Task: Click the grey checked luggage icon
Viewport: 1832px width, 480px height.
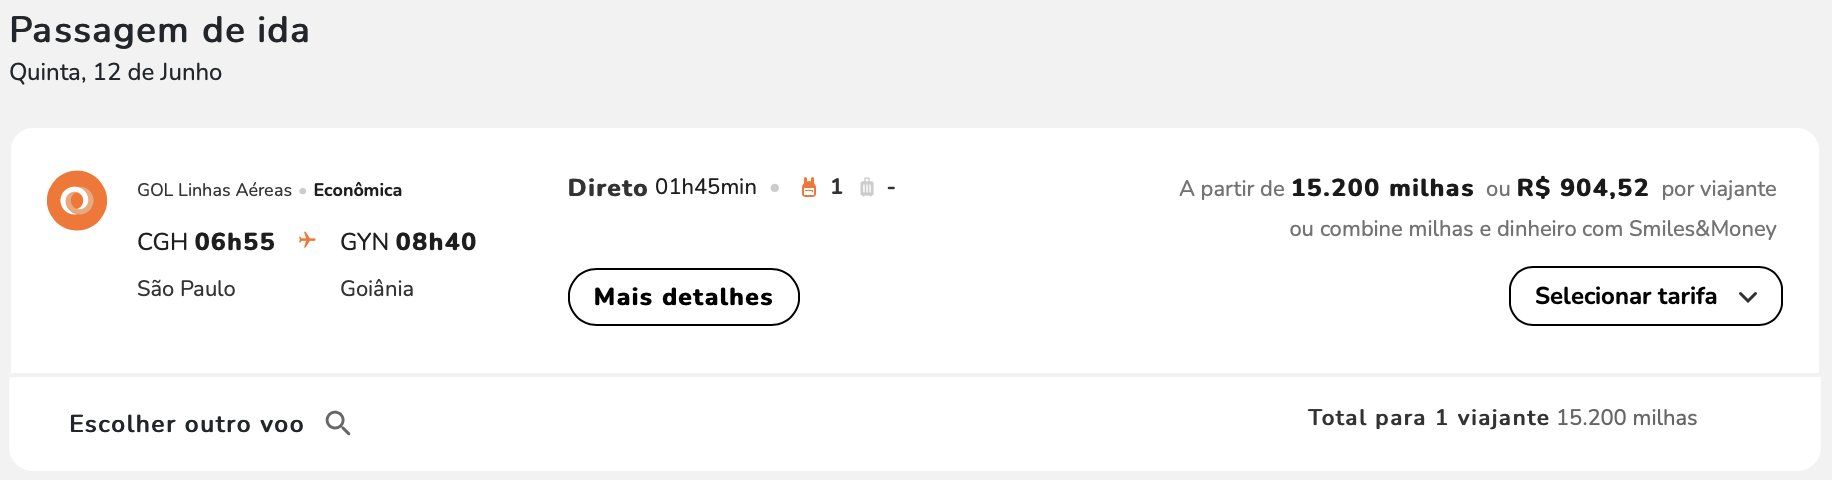Action: [x=867, y=187]
